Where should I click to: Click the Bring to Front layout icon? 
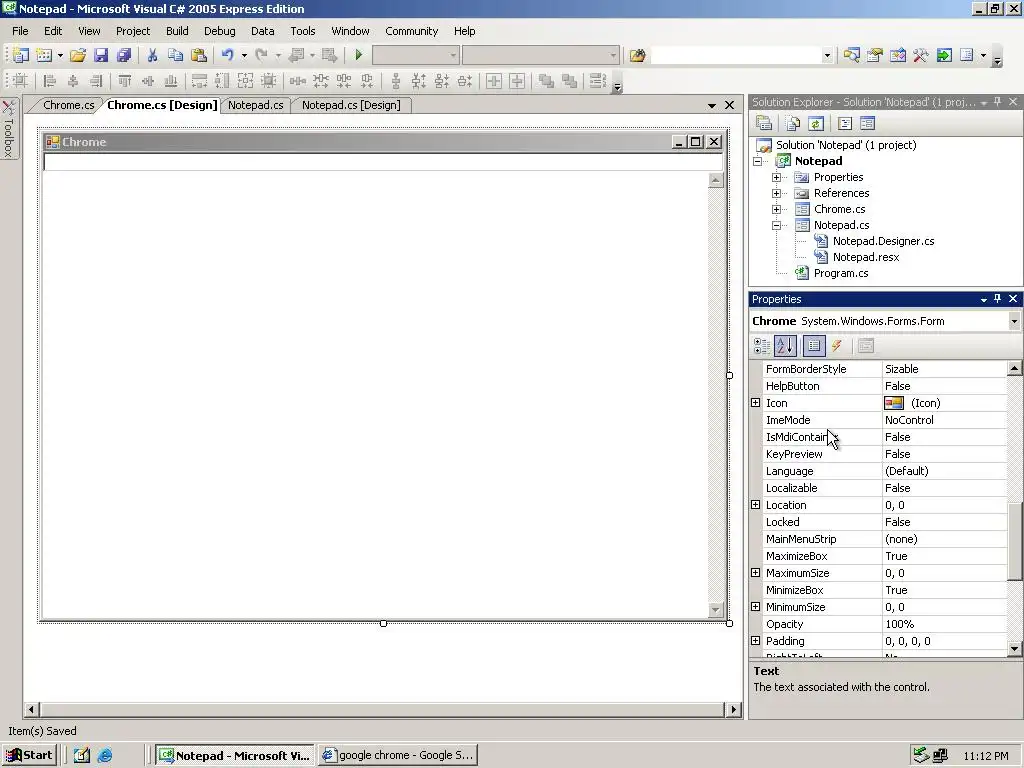(x=546, y=81)
